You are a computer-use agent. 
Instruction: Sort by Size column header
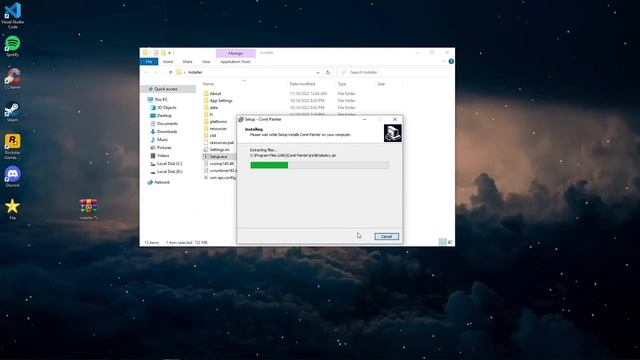[381, 84]
